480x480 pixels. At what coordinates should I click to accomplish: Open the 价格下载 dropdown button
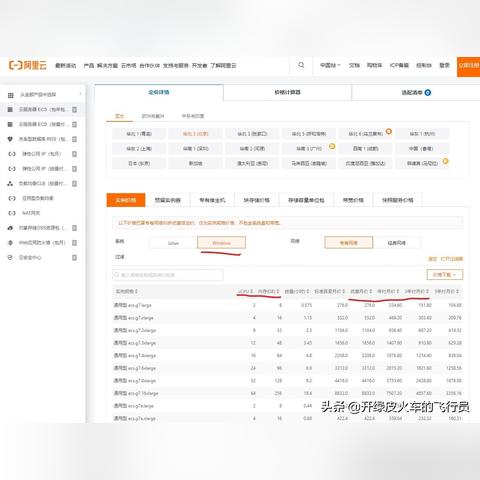click(445, 275)
